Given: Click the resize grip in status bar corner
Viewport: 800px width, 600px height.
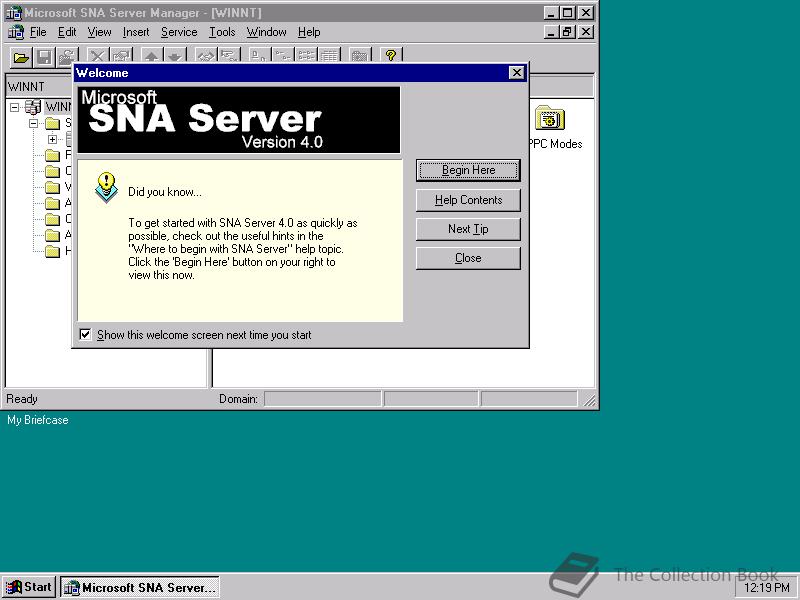Looking at the screenshot, I should [x=589, y=401].
